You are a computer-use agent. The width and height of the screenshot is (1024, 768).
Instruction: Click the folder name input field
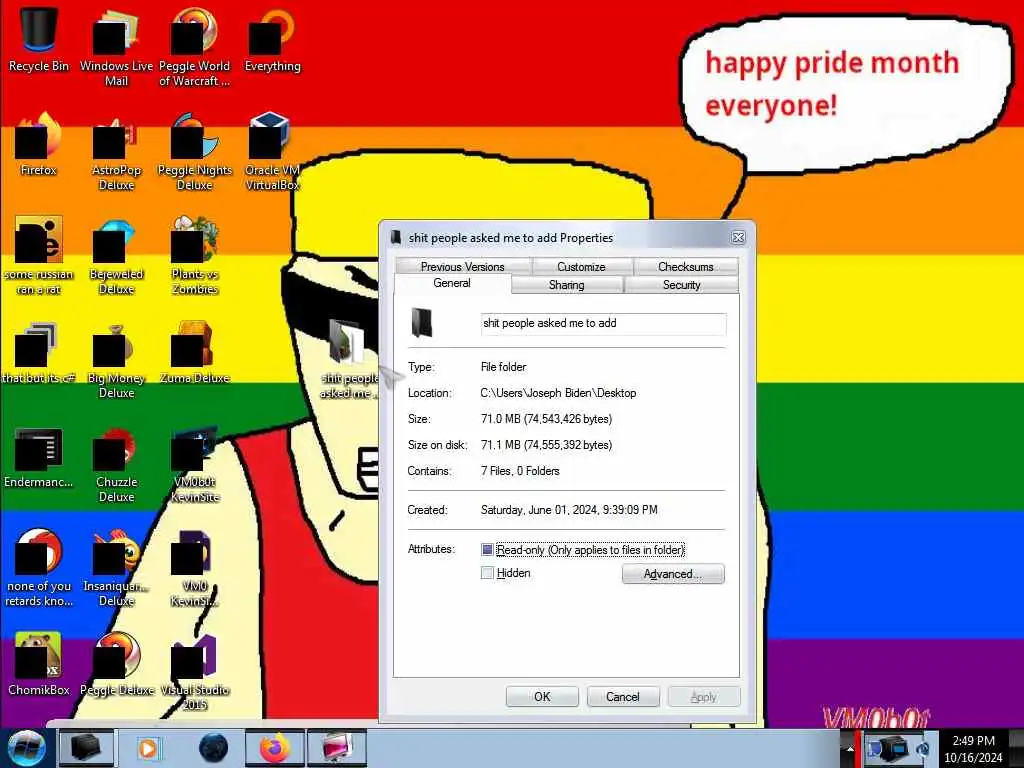(603, 323)
